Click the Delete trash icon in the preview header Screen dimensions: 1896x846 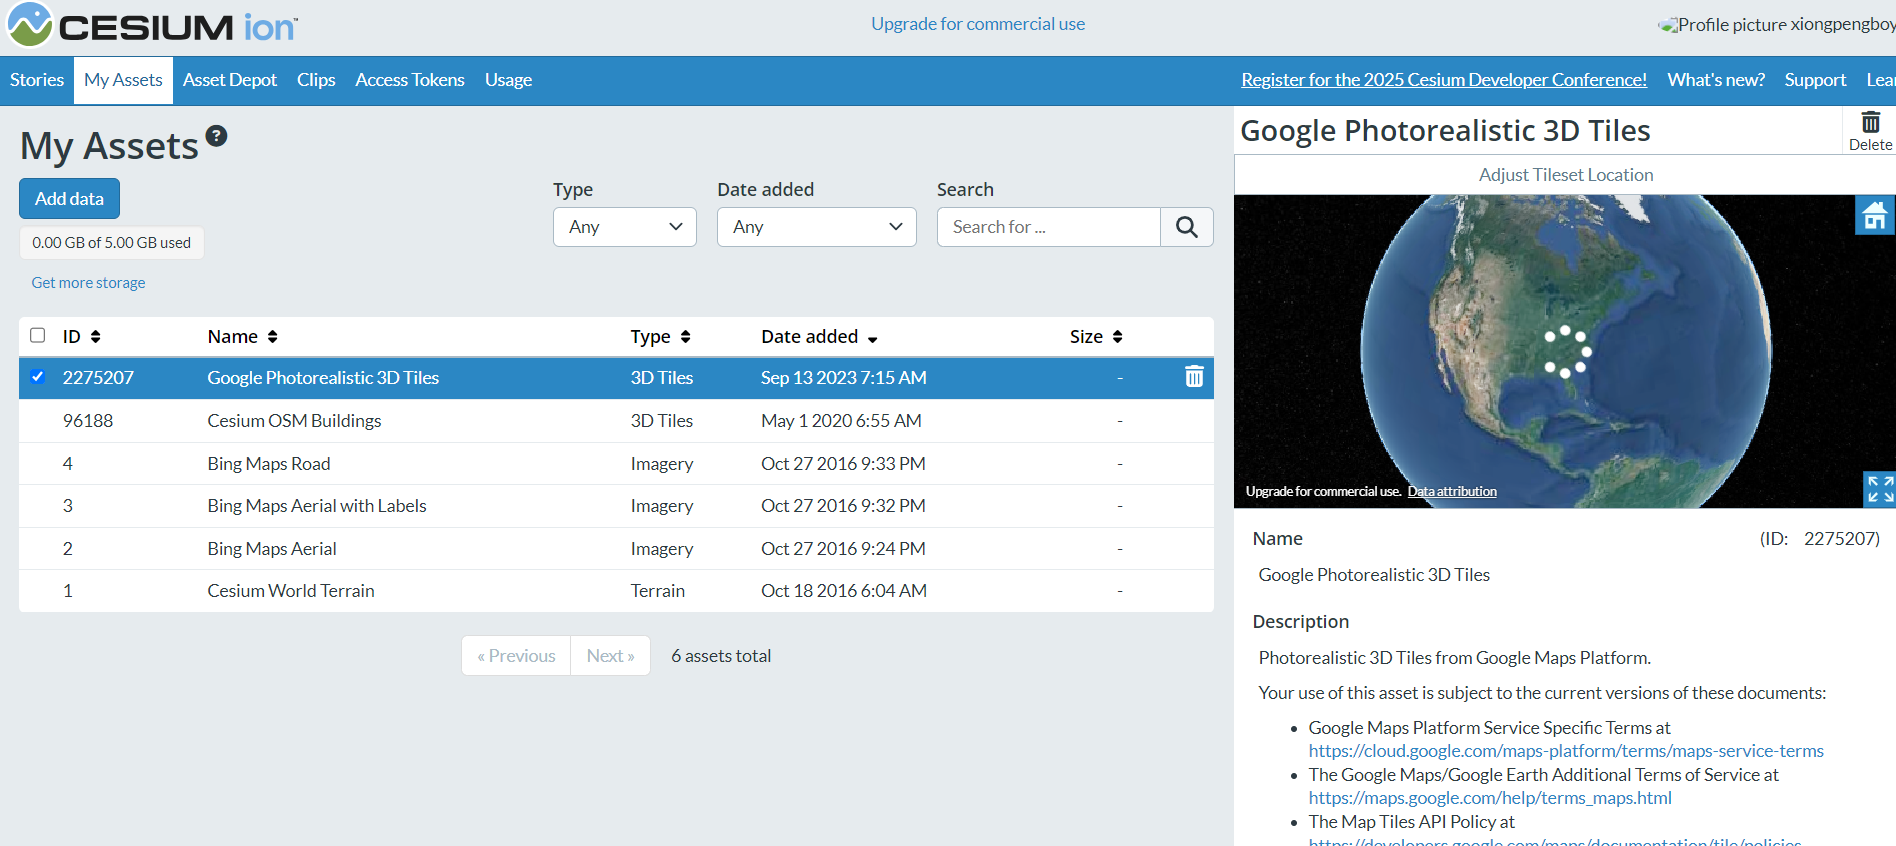pos(1870,131)
